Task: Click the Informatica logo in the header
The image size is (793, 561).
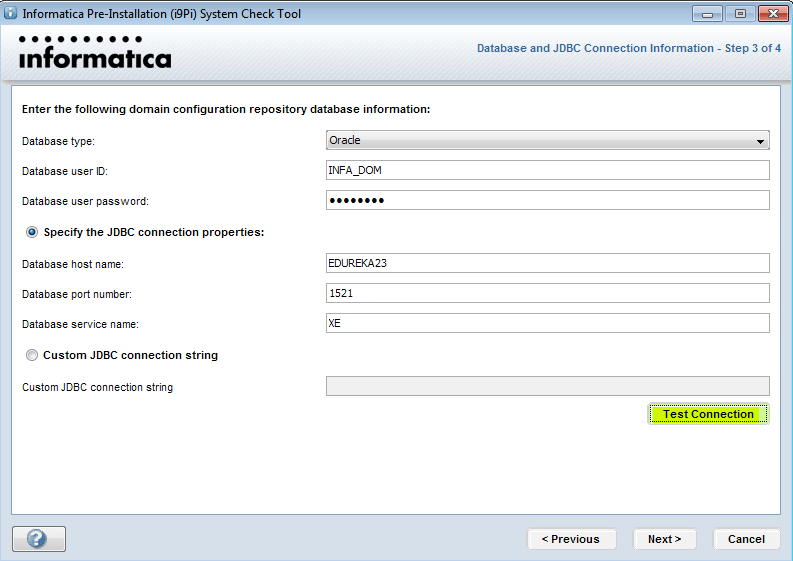Action: click(95, 52)
